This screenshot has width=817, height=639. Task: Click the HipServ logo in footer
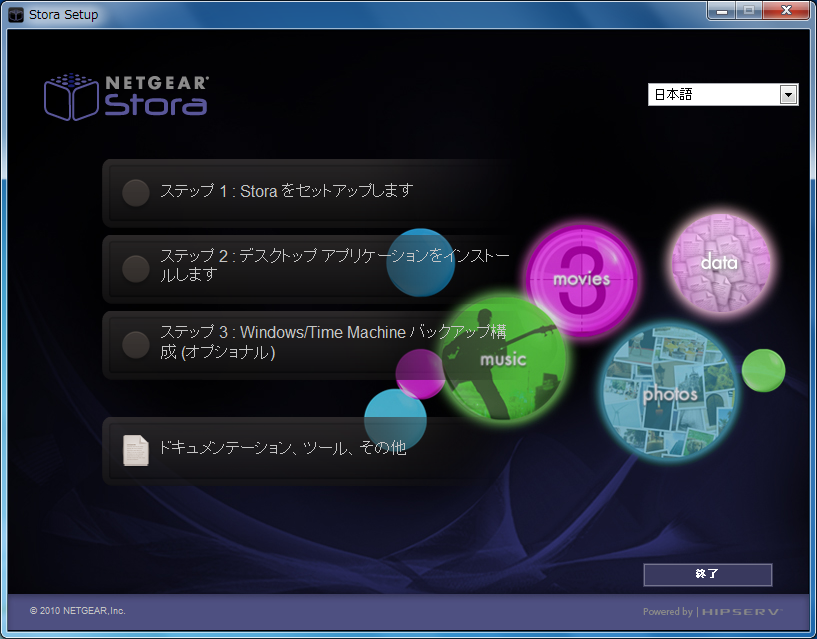[x=740, y=611]
